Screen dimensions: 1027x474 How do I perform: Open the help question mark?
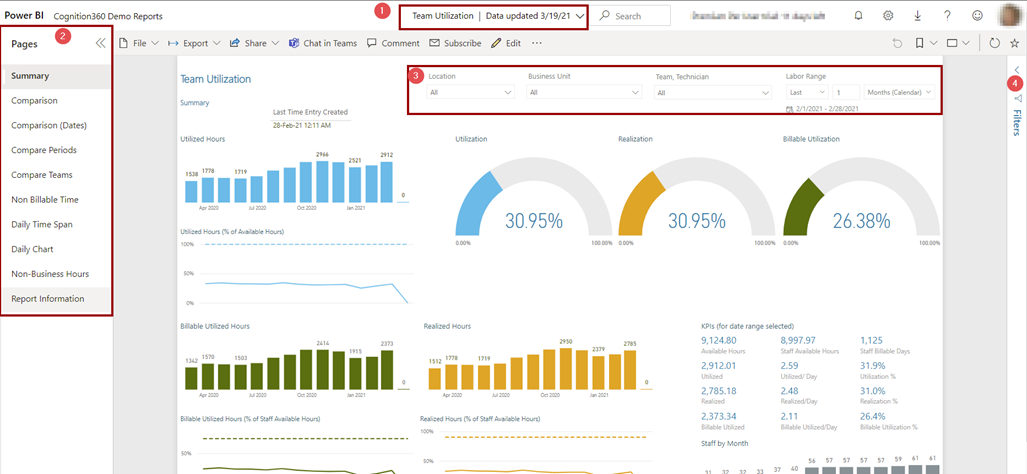coord(947,16)
